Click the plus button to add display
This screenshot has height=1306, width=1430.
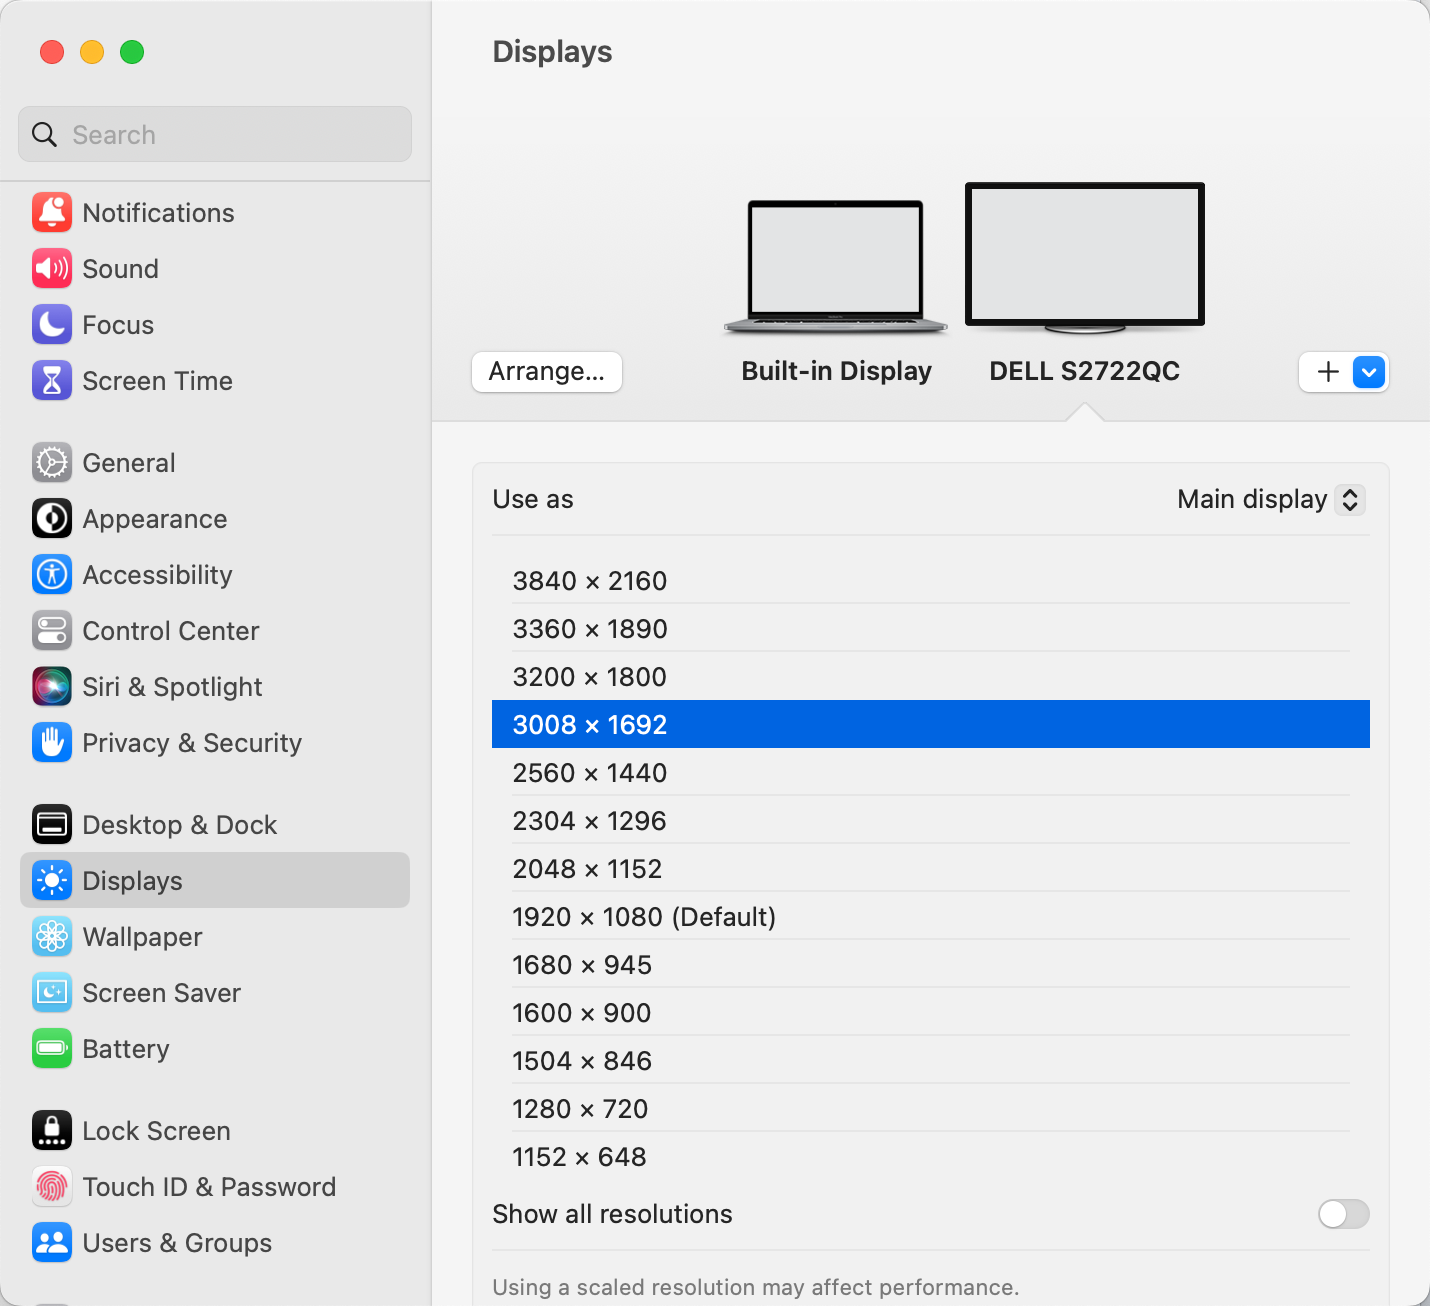coord(1327,372)
